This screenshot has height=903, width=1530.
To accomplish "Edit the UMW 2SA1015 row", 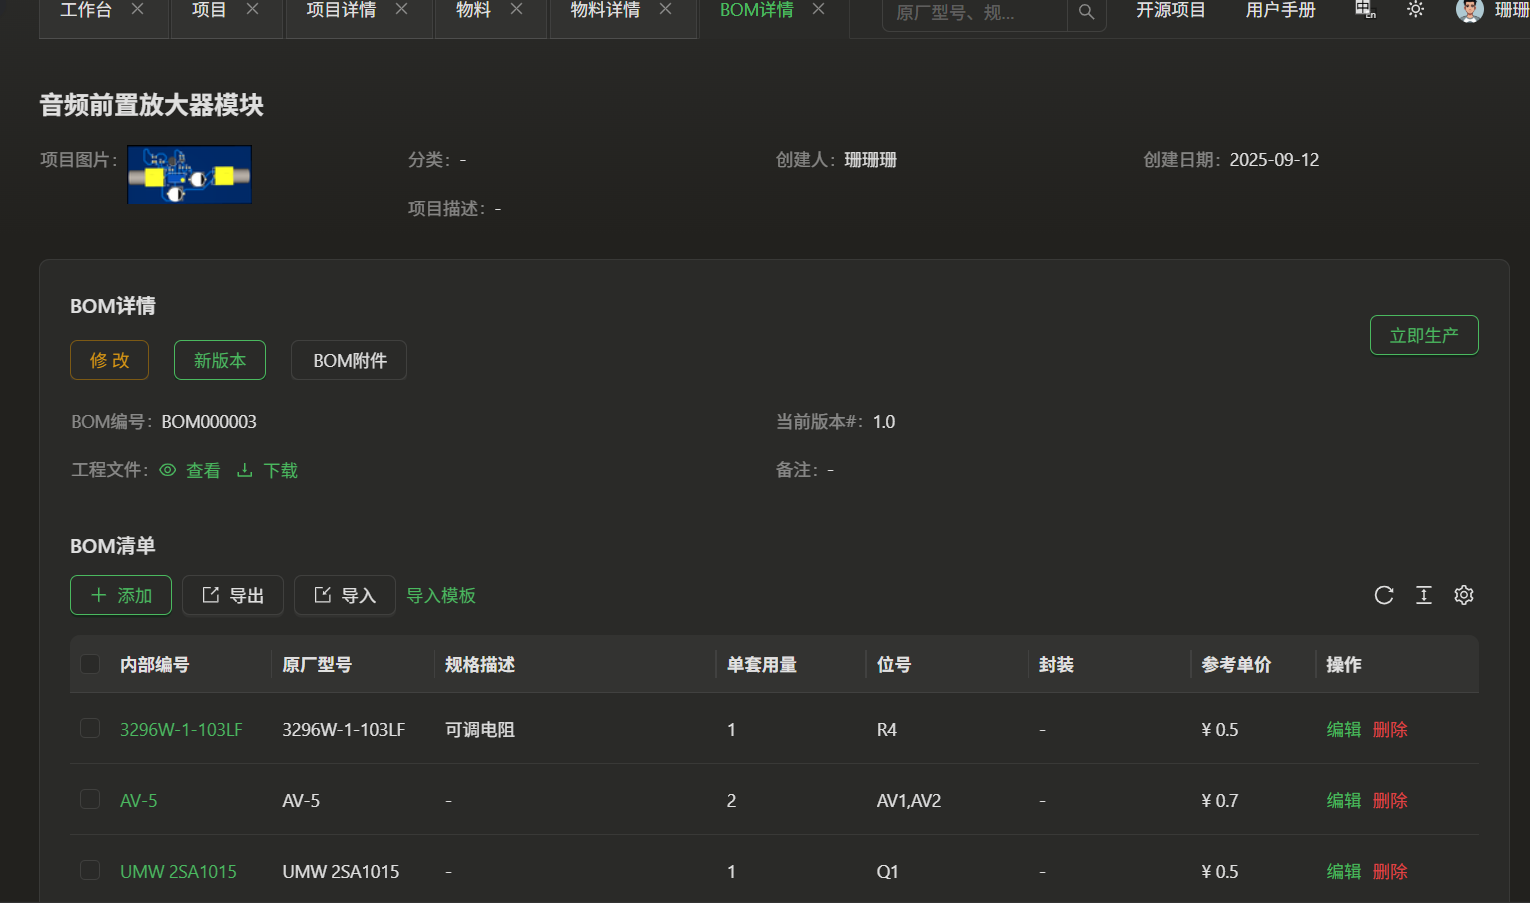I will pyautogui.click(x=1344, y=872).
